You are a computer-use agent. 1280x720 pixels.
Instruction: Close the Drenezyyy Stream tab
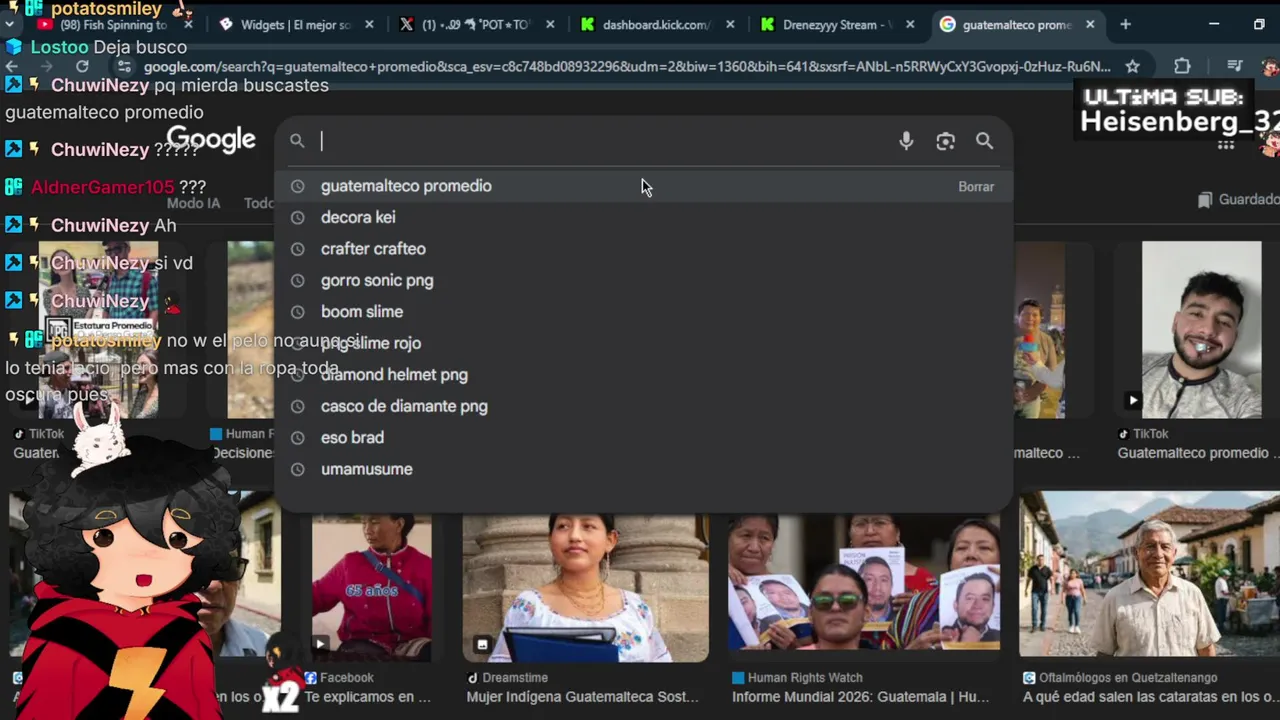point(910,24)
